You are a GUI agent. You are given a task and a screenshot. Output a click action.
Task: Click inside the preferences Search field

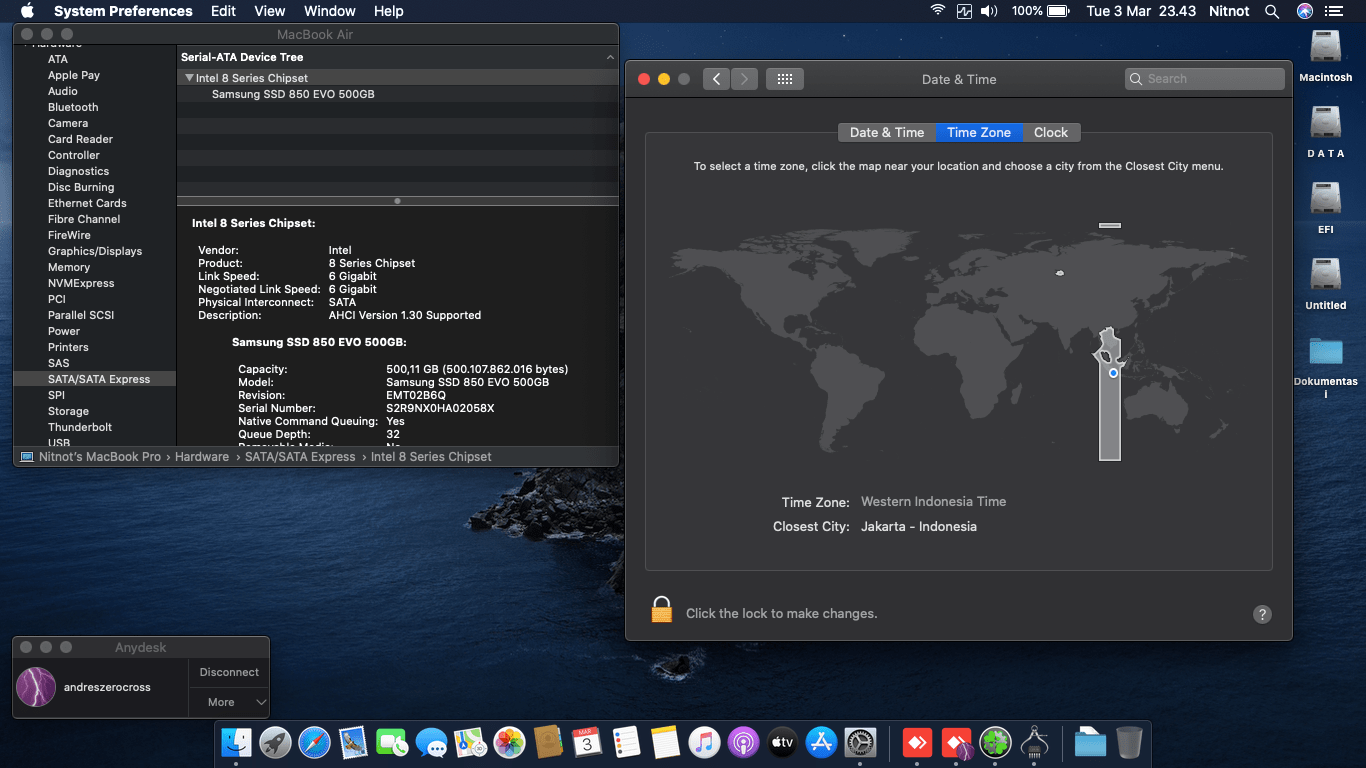click(1204, 79)
